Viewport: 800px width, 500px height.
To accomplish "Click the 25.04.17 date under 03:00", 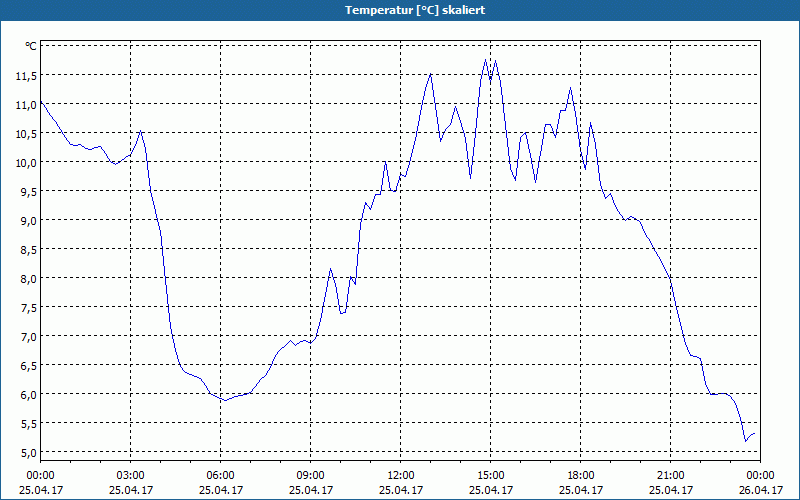I will coord(131,490).
